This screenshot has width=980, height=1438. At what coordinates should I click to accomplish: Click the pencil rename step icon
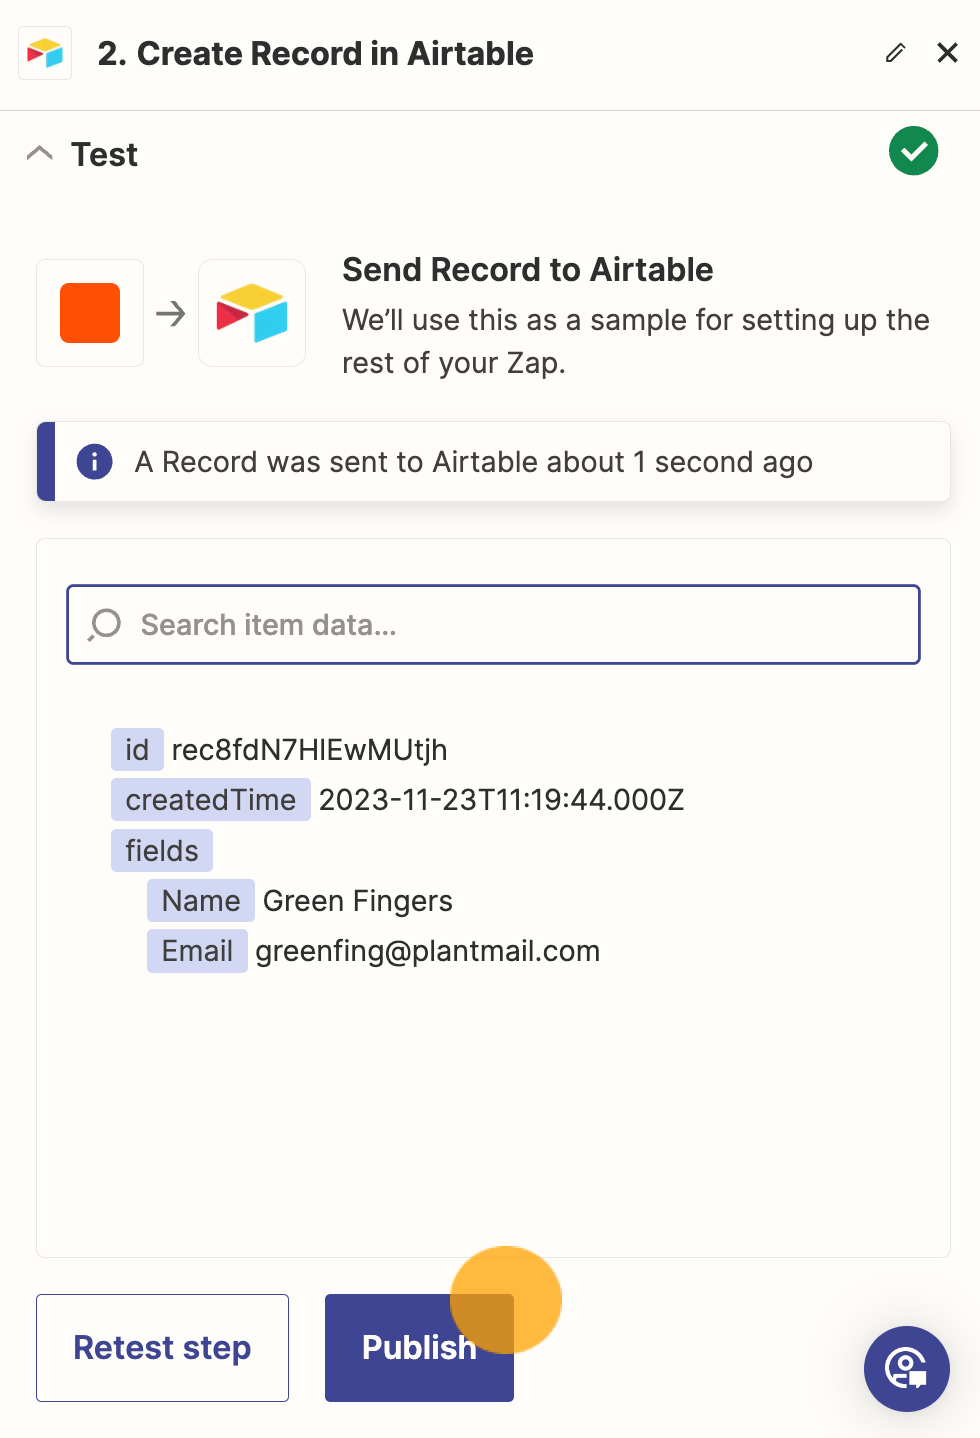[x=895, y=53]
